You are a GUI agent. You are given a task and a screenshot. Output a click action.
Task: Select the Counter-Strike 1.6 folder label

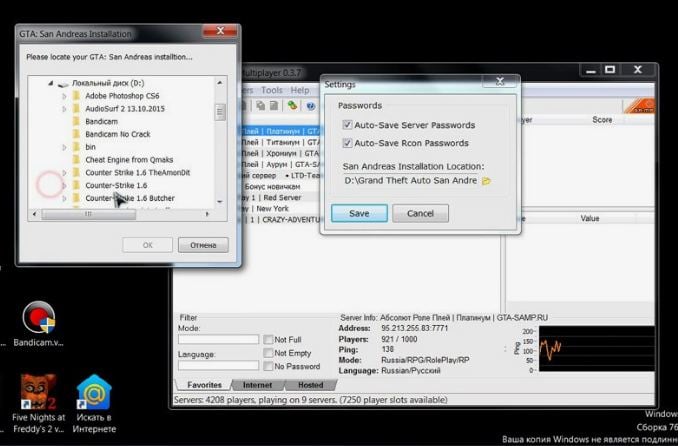116,185
